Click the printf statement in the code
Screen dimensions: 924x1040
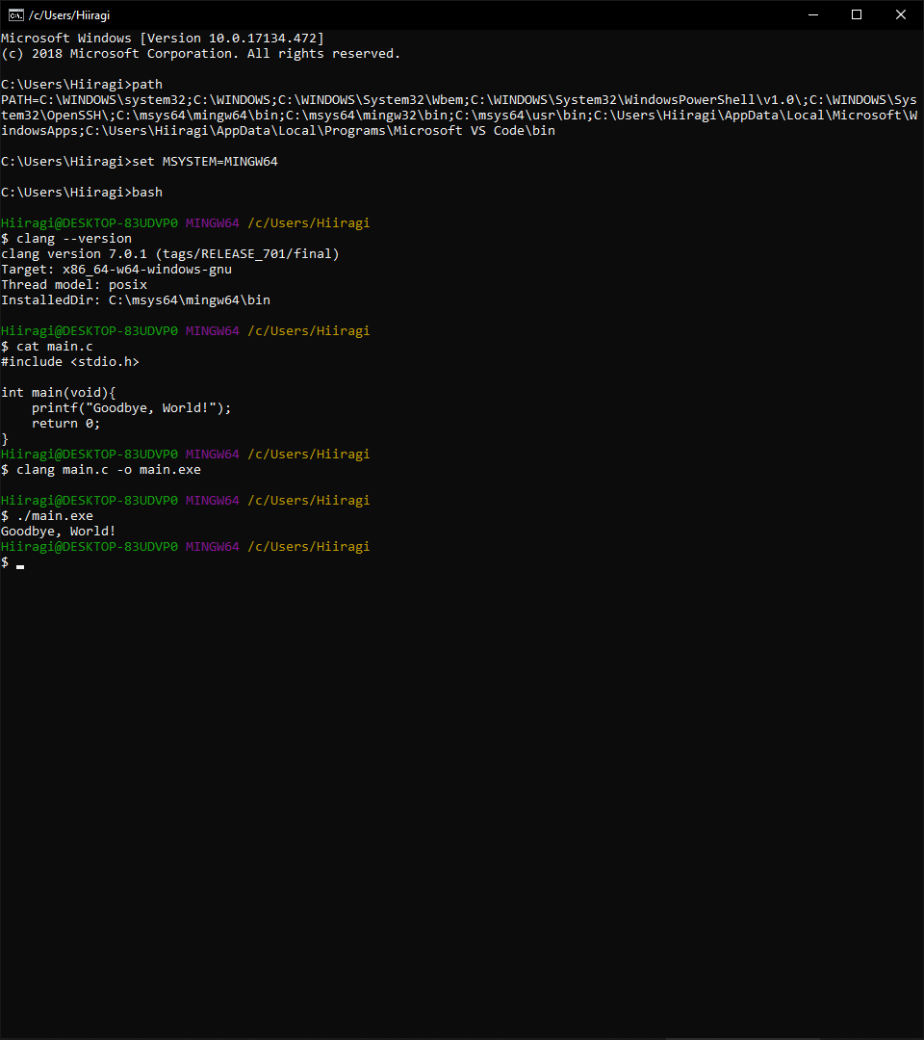tap(131, 408)
